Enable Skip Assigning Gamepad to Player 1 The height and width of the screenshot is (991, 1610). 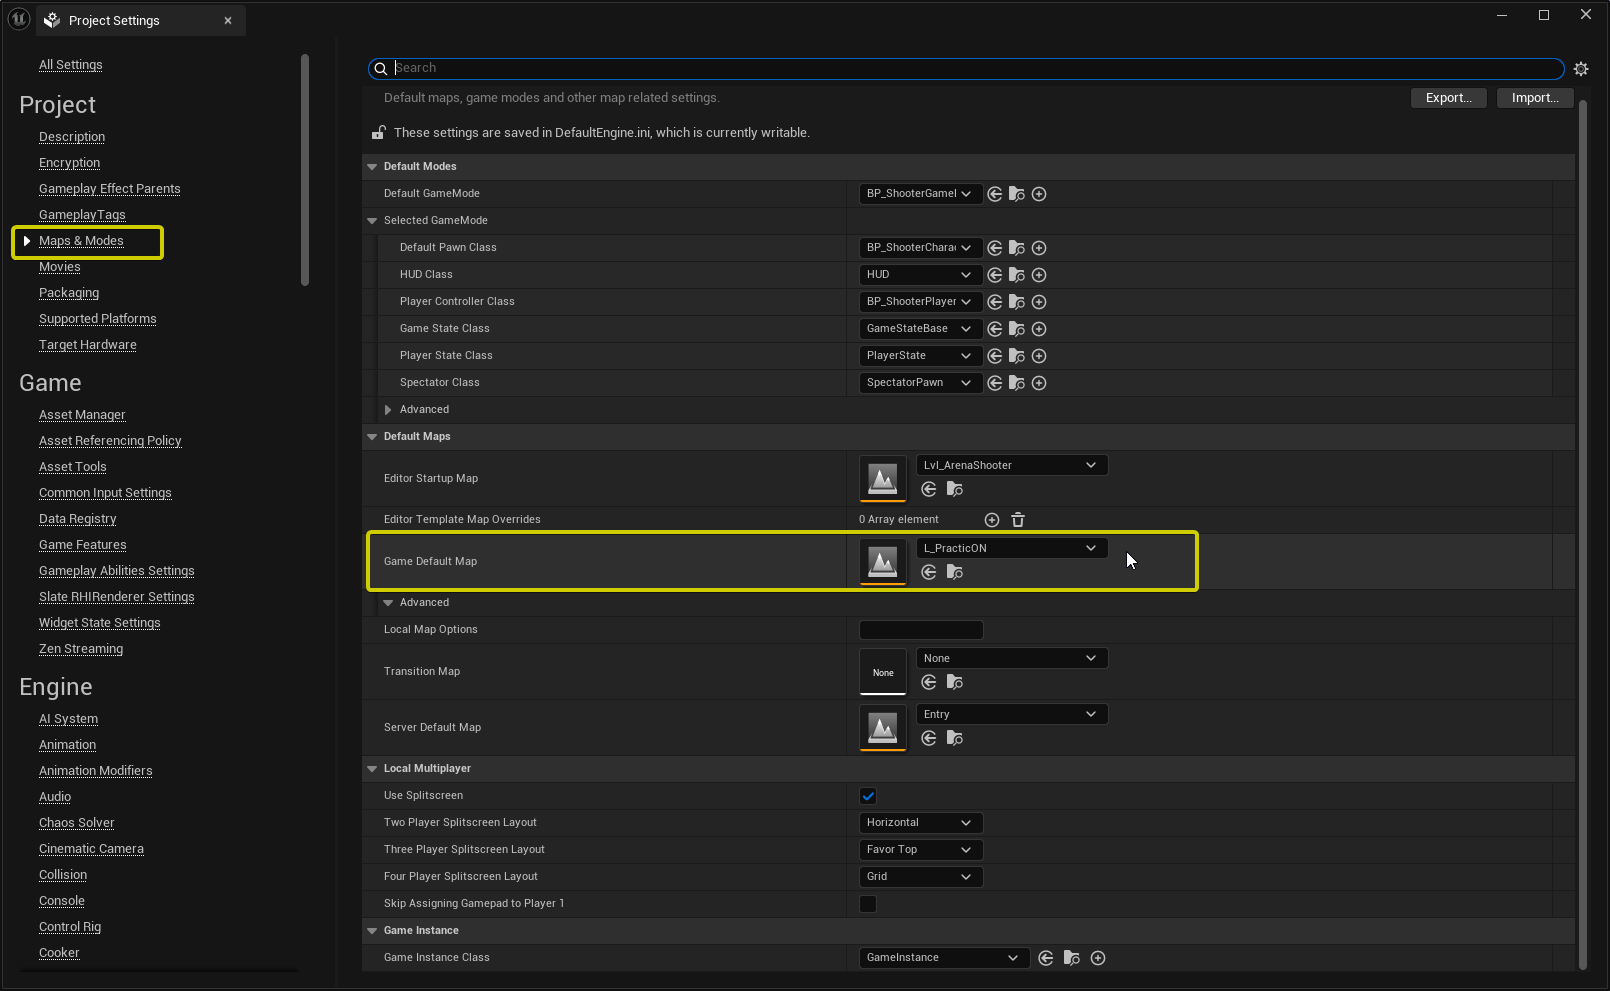click(868, 904)
